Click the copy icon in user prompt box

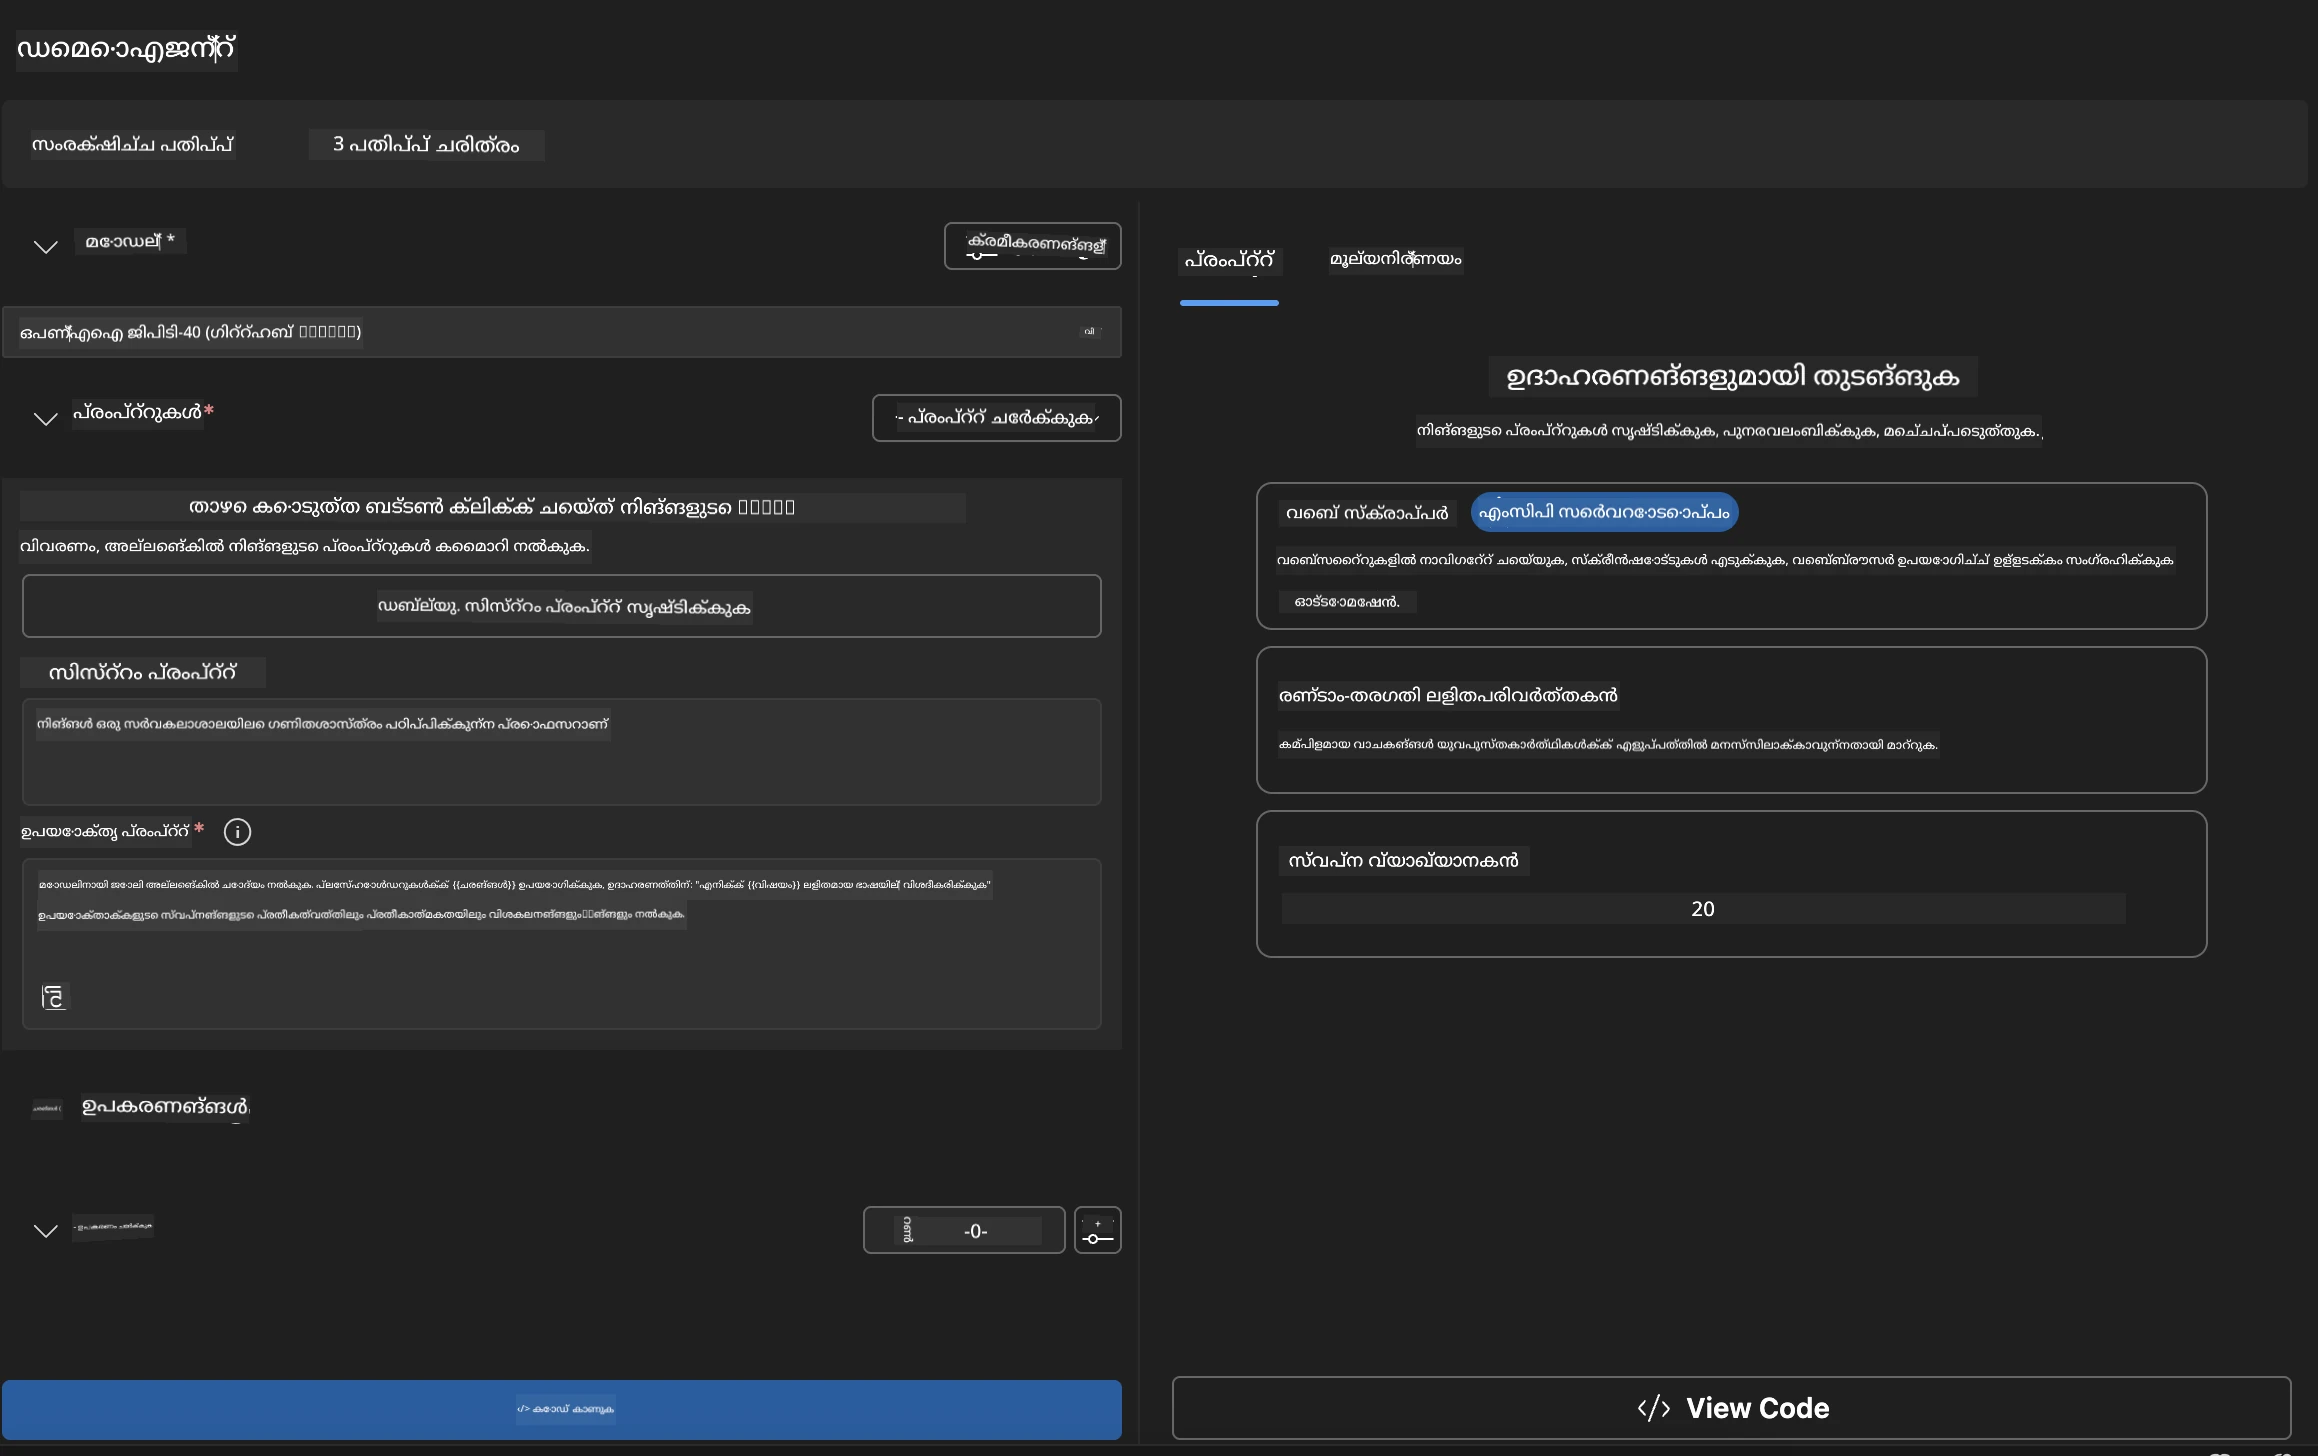click(54, 997)
